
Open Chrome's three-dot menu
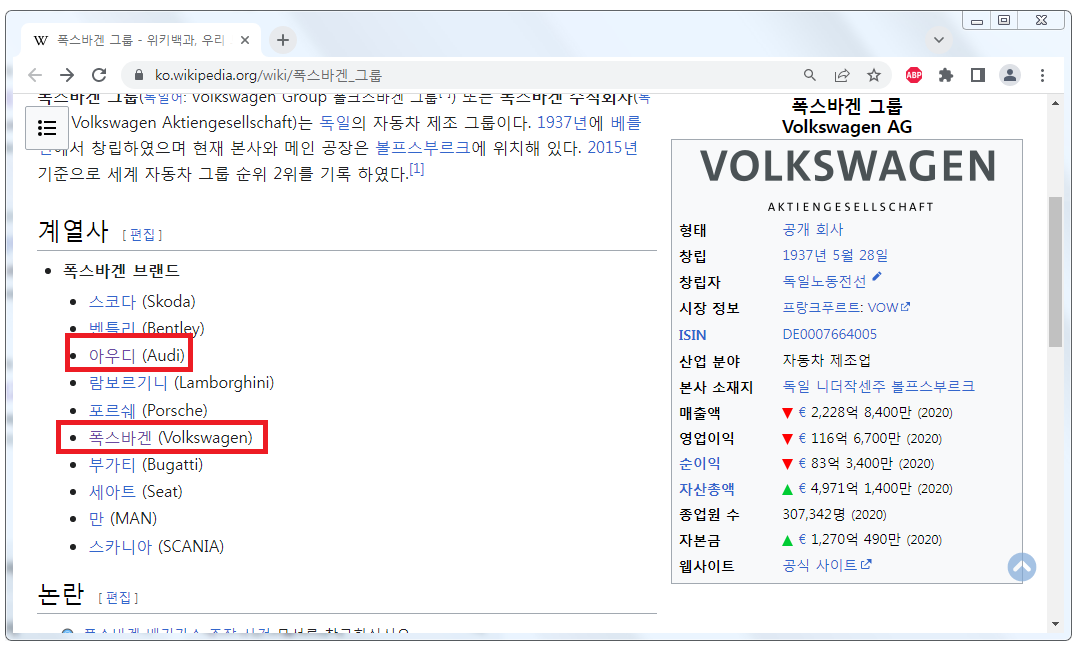1042,75
